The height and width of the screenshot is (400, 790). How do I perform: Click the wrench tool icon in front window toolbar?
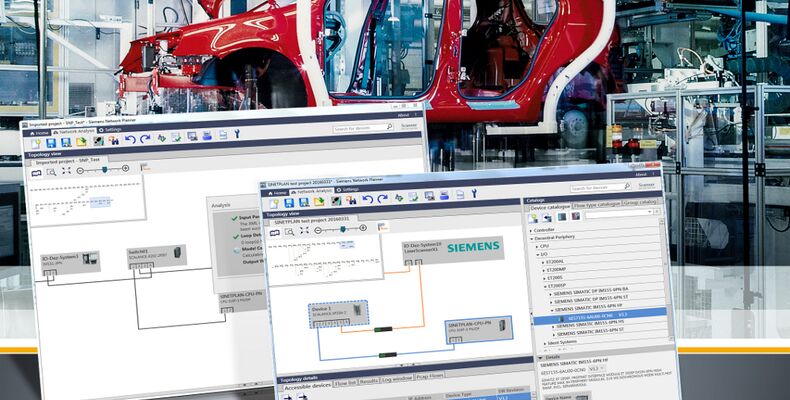(473, 194)
